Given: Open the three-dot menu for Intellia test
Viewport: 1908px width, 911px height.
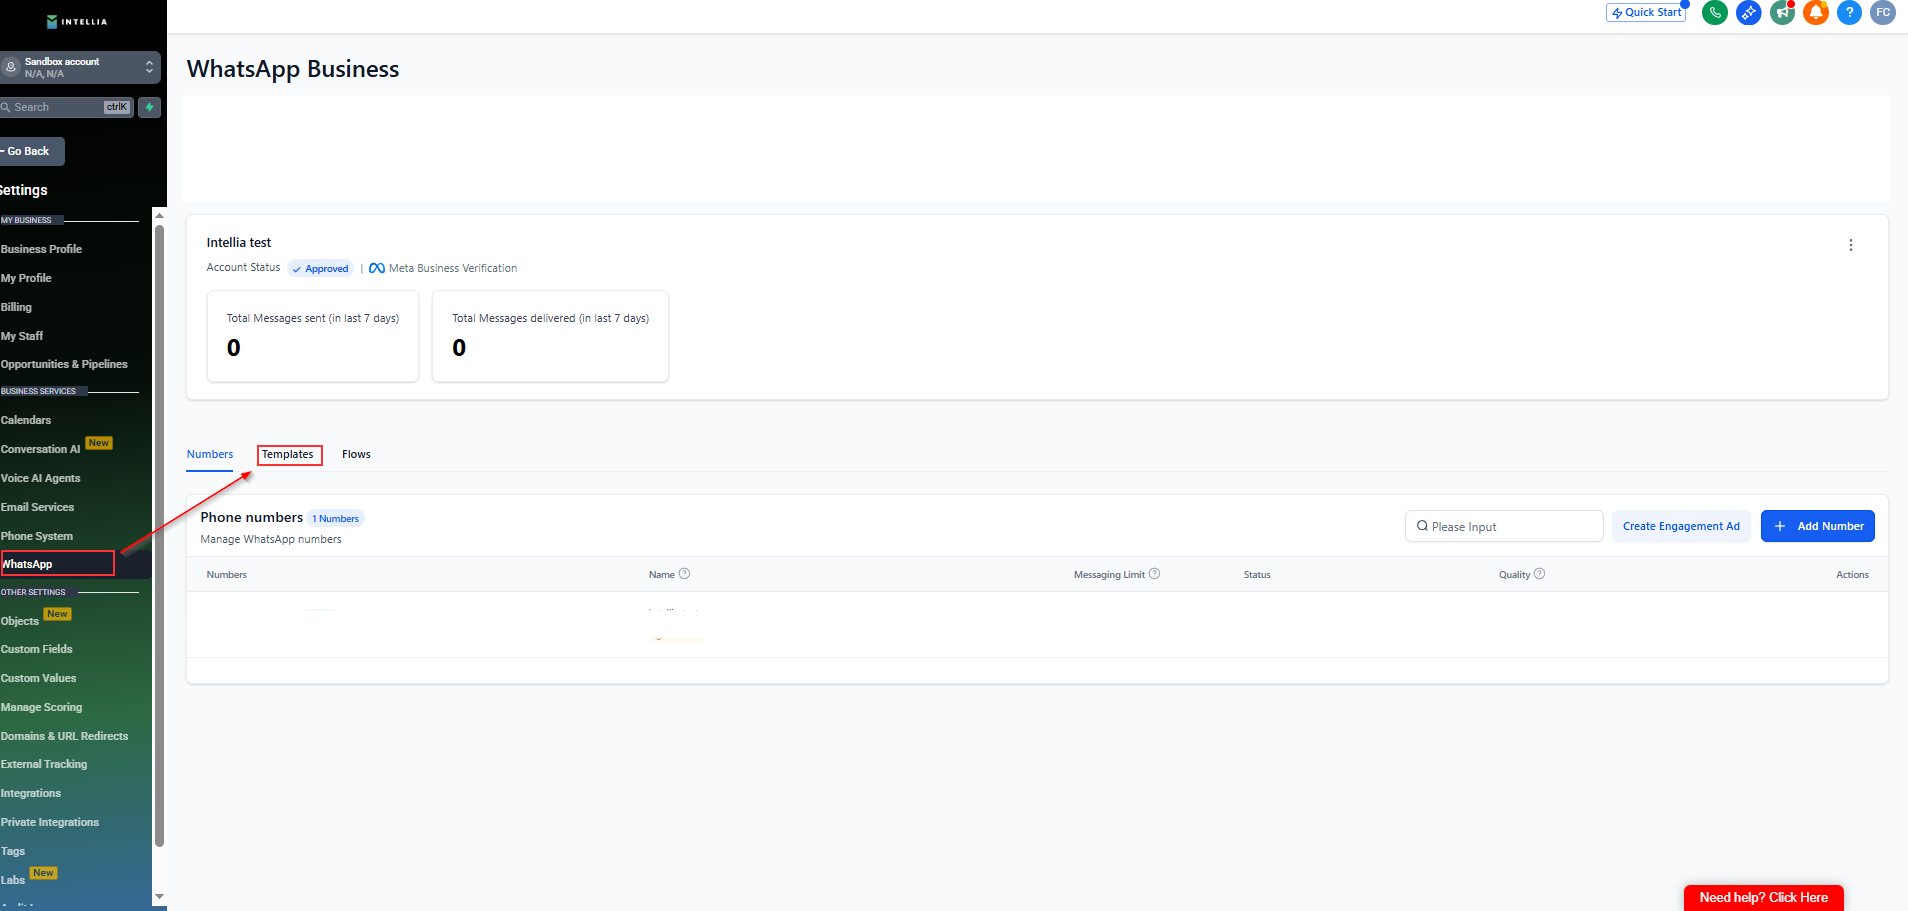Looking at the screenshot, I should (x=1851, y=245).
